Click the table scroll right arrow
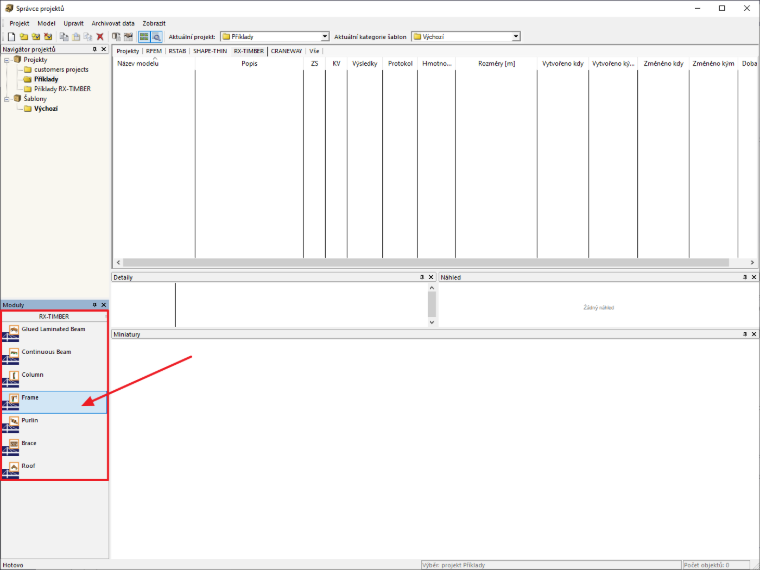 point(752,262)
